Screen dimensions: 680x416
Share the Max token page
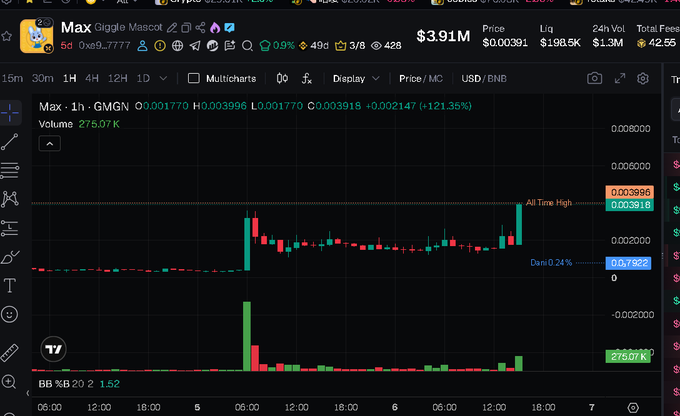click(x=200, y=28)
